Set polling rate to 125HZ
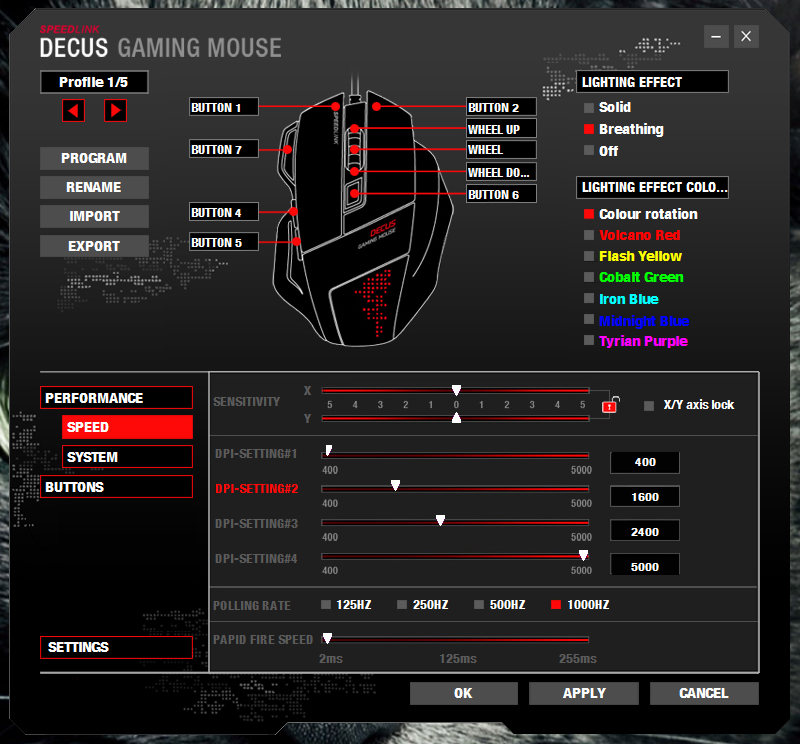 pos(326,605)
